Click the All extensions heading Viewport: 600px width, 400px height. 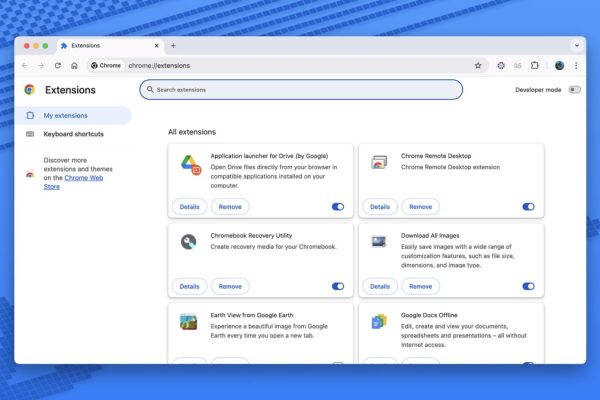(x=192, y=132)
